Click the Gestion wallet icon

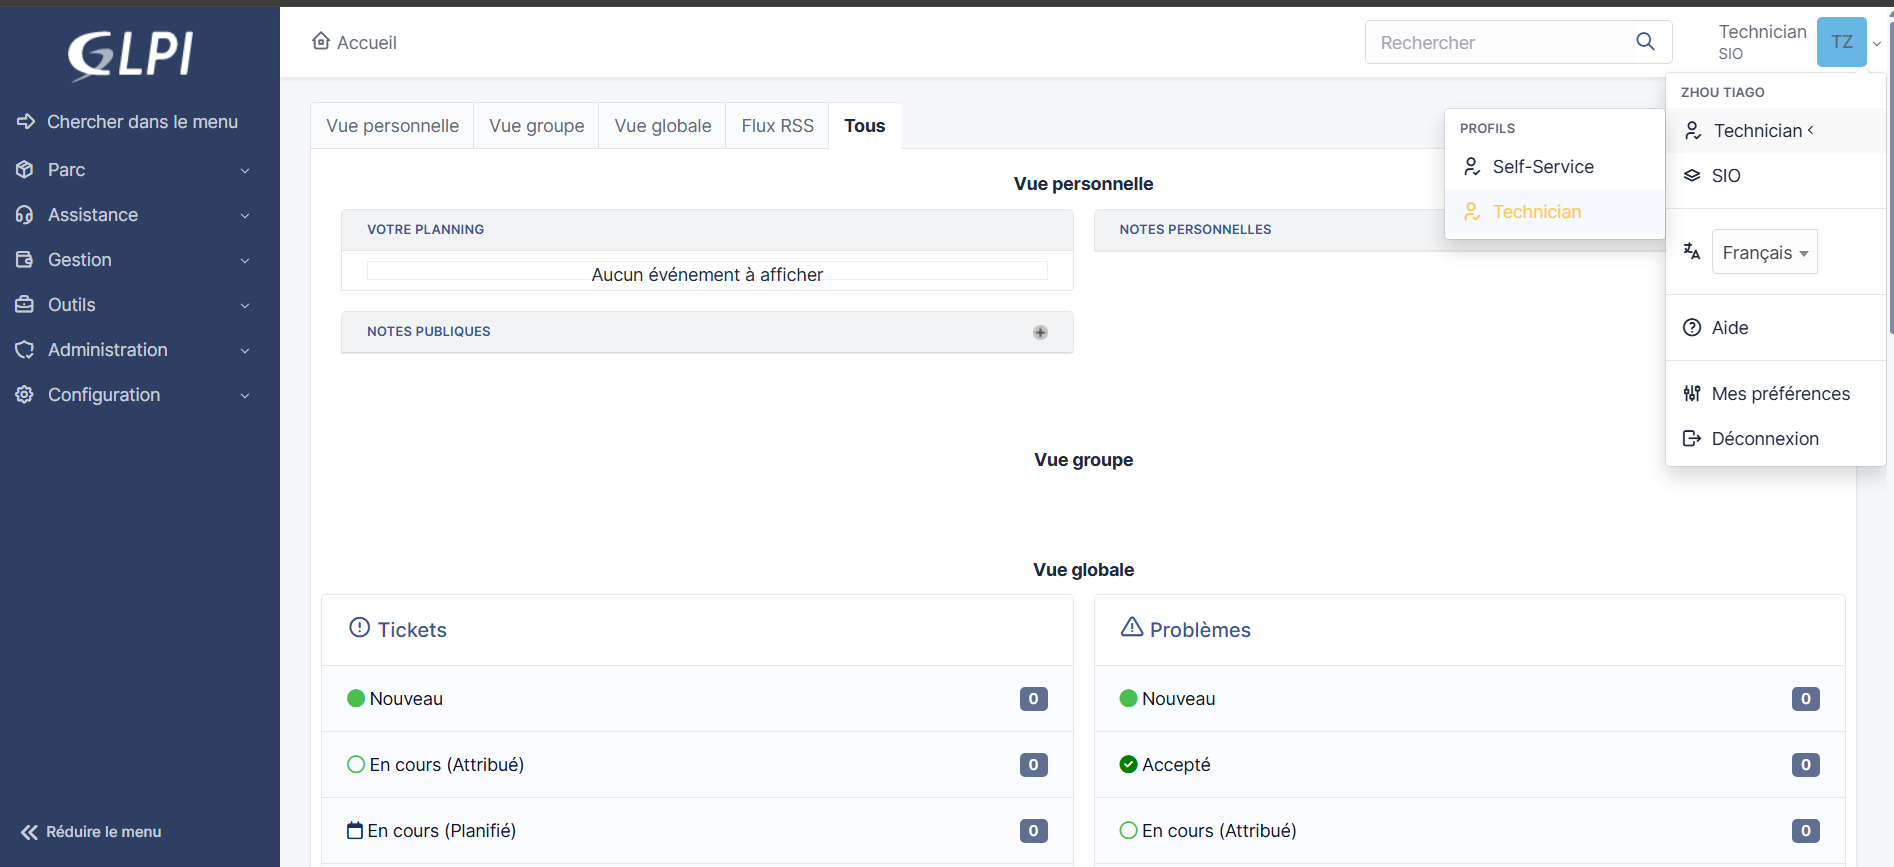coord(25,259)
